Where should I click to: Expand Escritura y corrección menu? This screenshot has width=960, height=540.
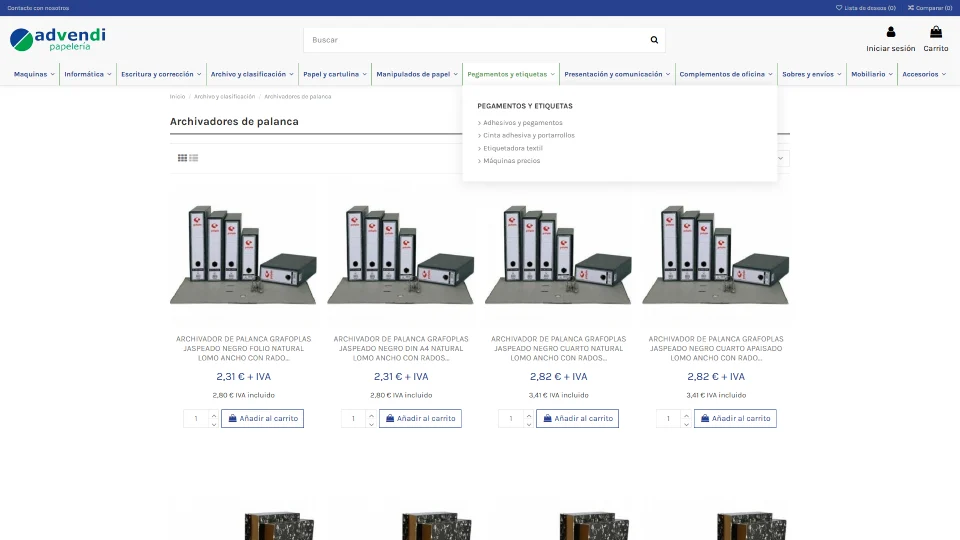coord(161,74)
